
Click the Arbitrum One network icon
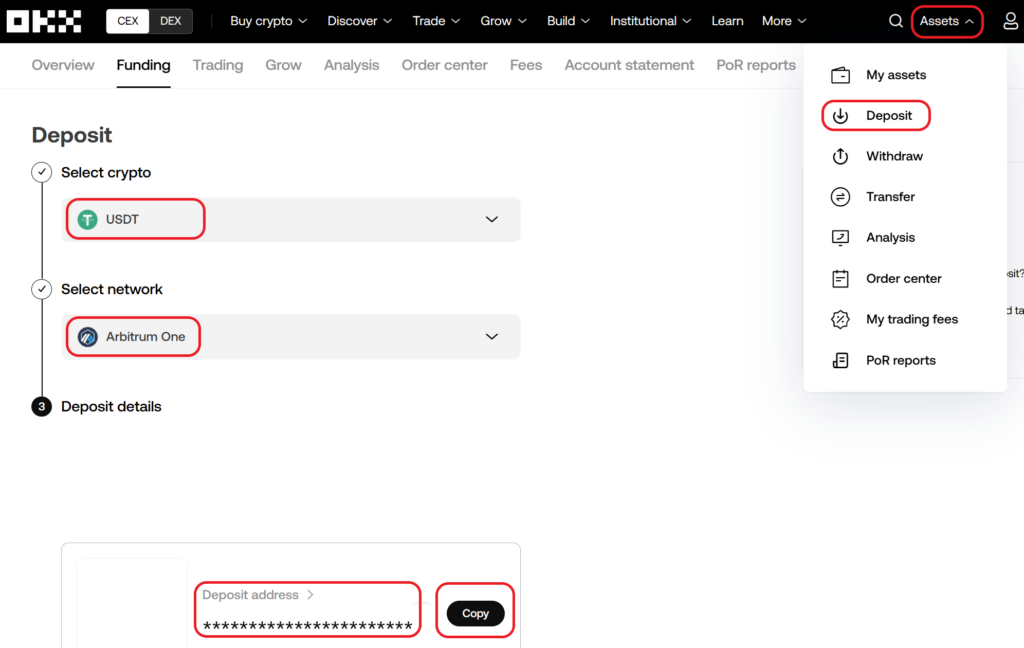pos(88,336)
